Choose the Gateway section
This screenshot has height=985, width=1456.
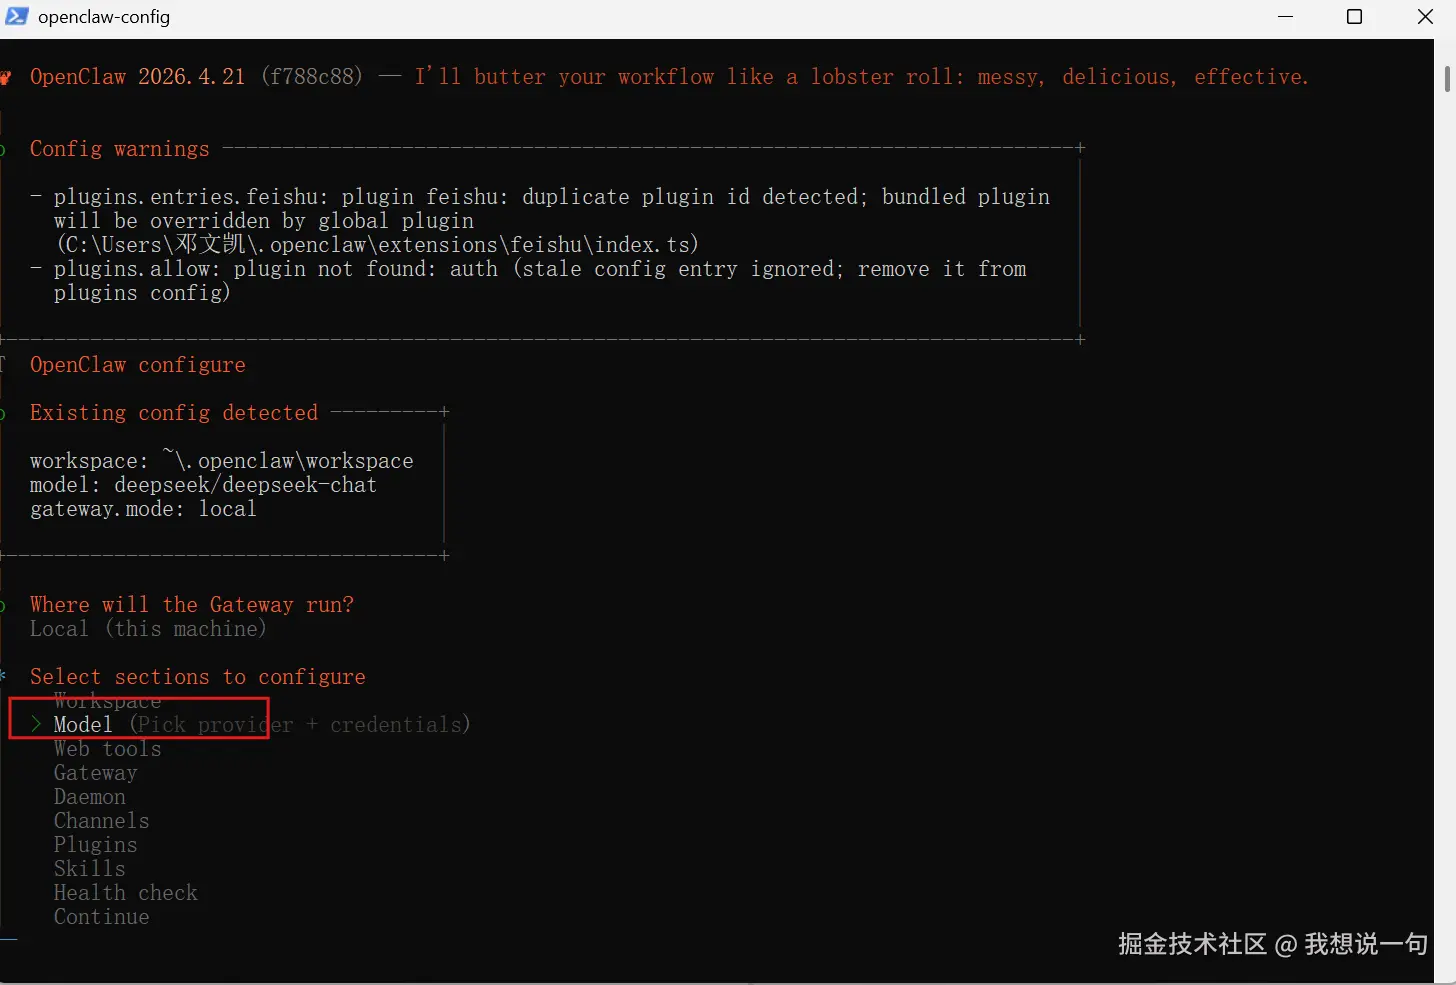(x=95, y=773)
